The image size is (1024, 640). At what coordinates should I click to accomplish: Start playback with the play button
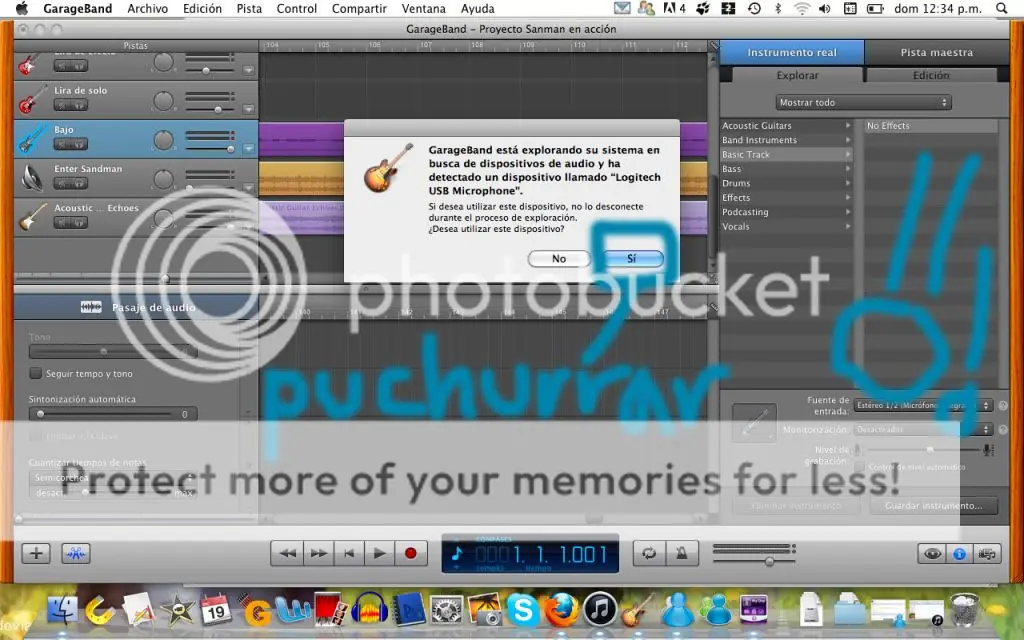click(379, 553)
